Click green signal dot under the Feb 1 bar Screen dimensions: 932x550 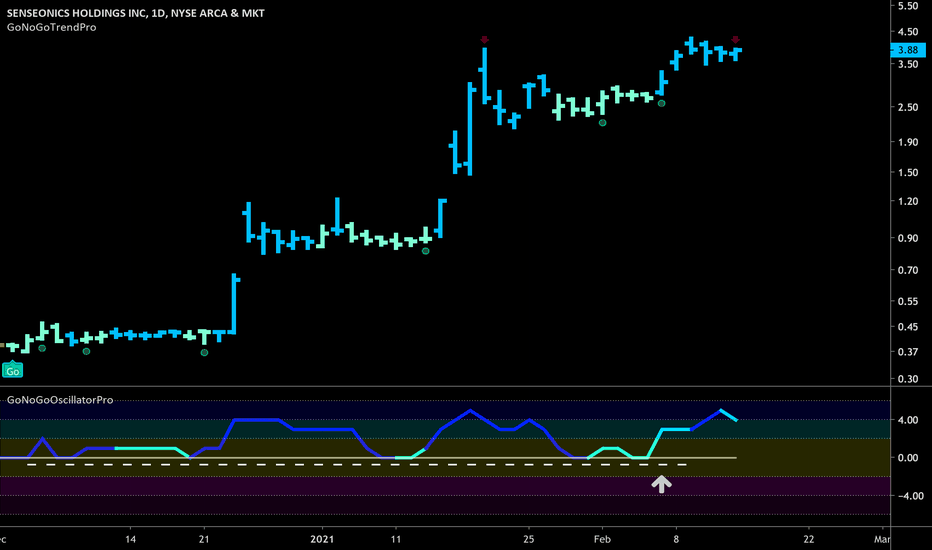point(603,122)
